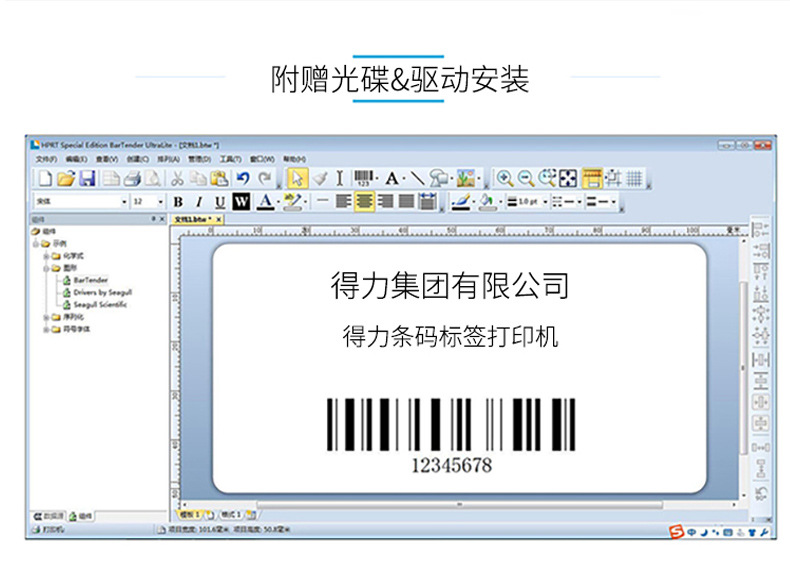Choose the text A creation tool
This screenshot has height=570, width=790.
[392, 178]
